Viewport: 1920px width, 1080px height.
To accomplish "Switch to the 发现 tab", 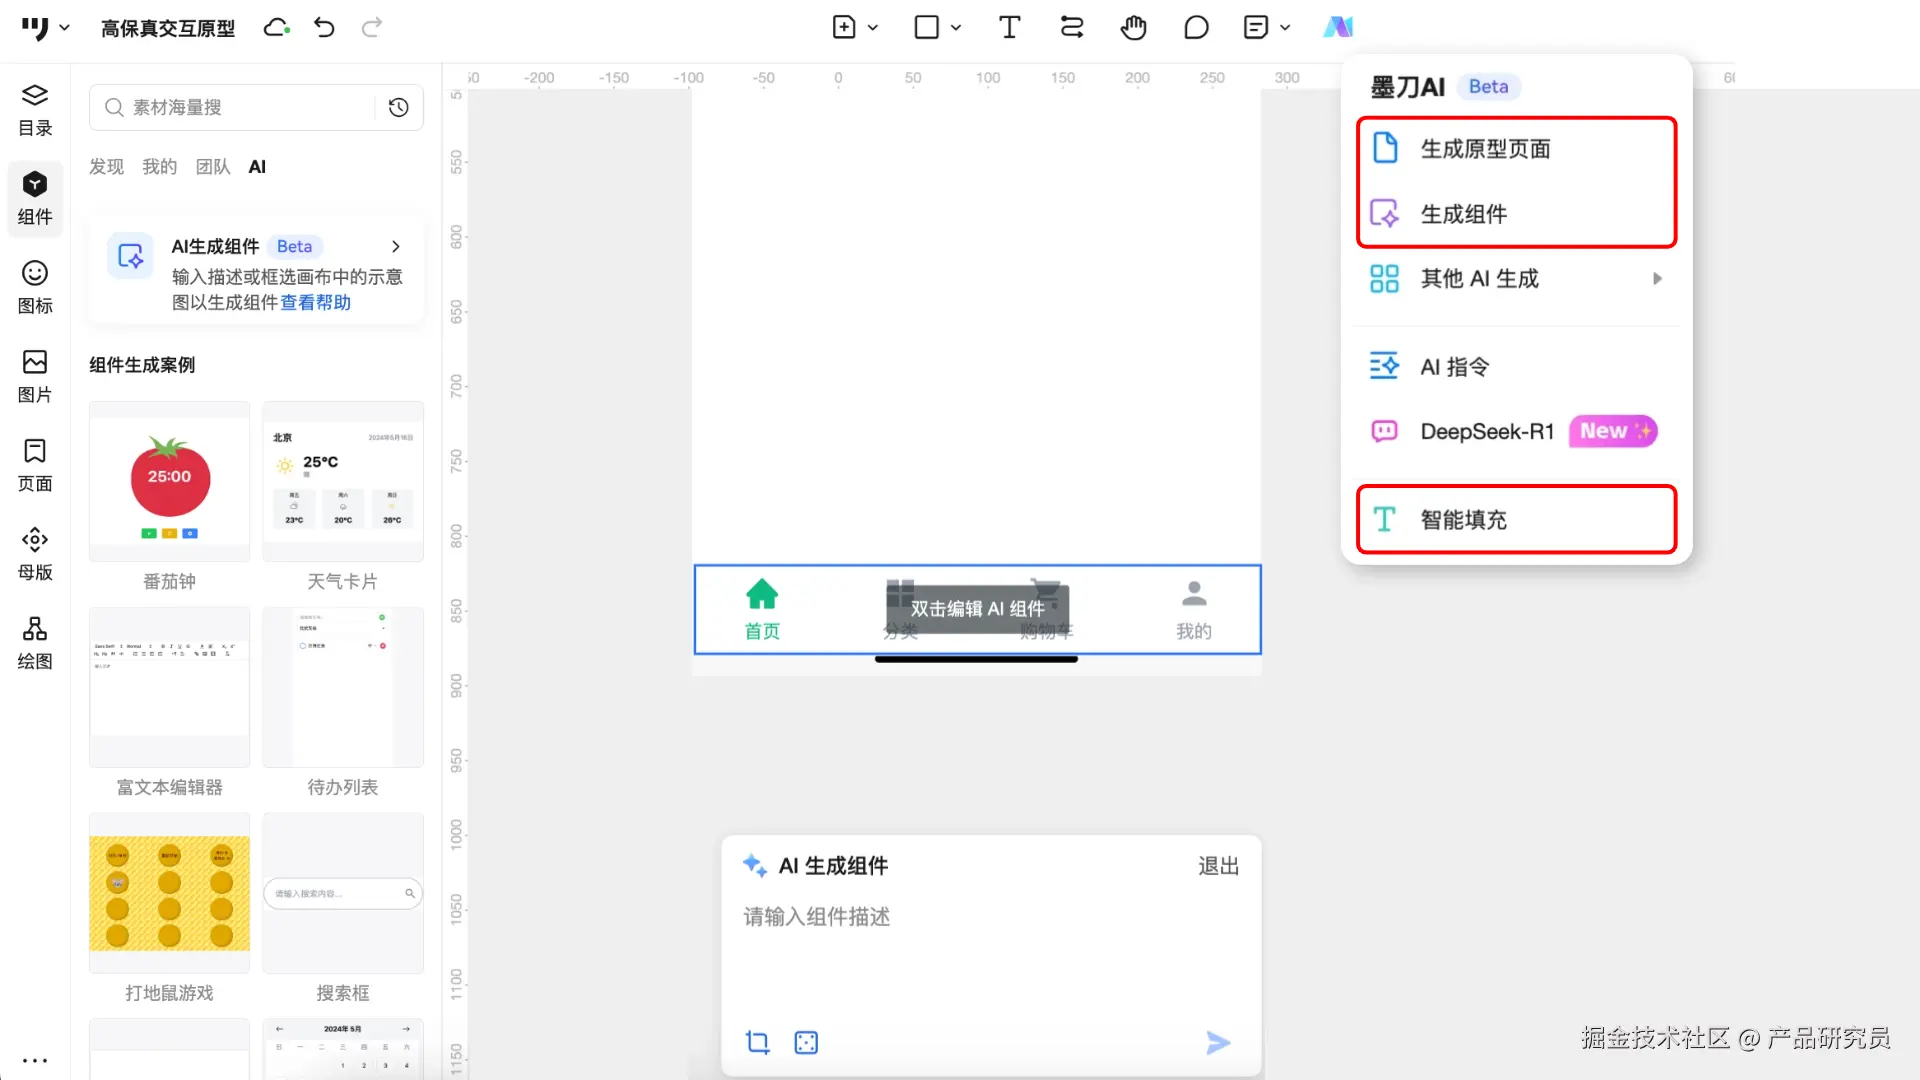I will click(106, 167).
